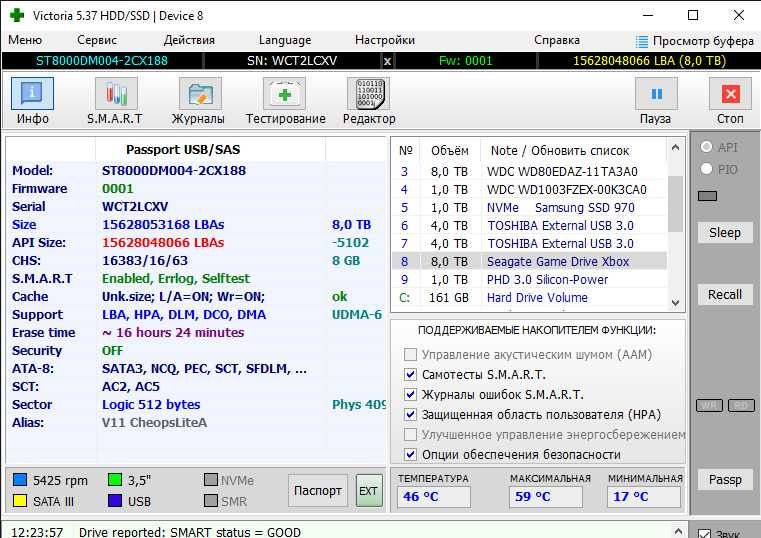The height and width of the screenshot is (538, 761).
Task: Click the МИНИМАЛЬНАЯ 17 °C field
Action: 644,497
